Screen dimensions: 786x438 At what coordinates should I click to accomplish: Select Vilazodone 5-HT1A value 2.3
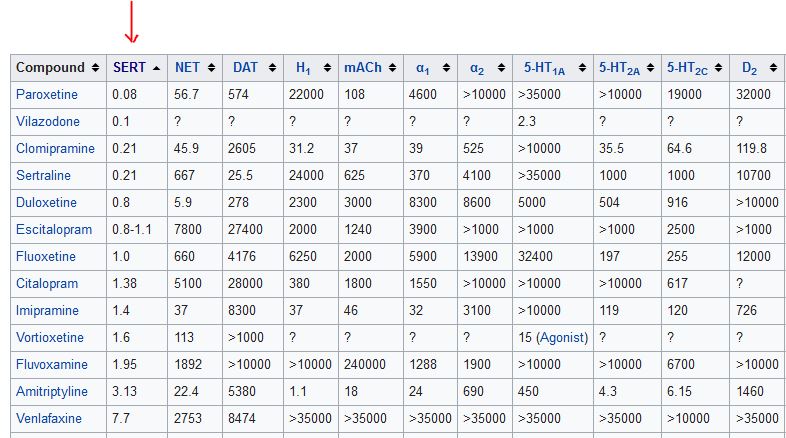coord(527,122)
